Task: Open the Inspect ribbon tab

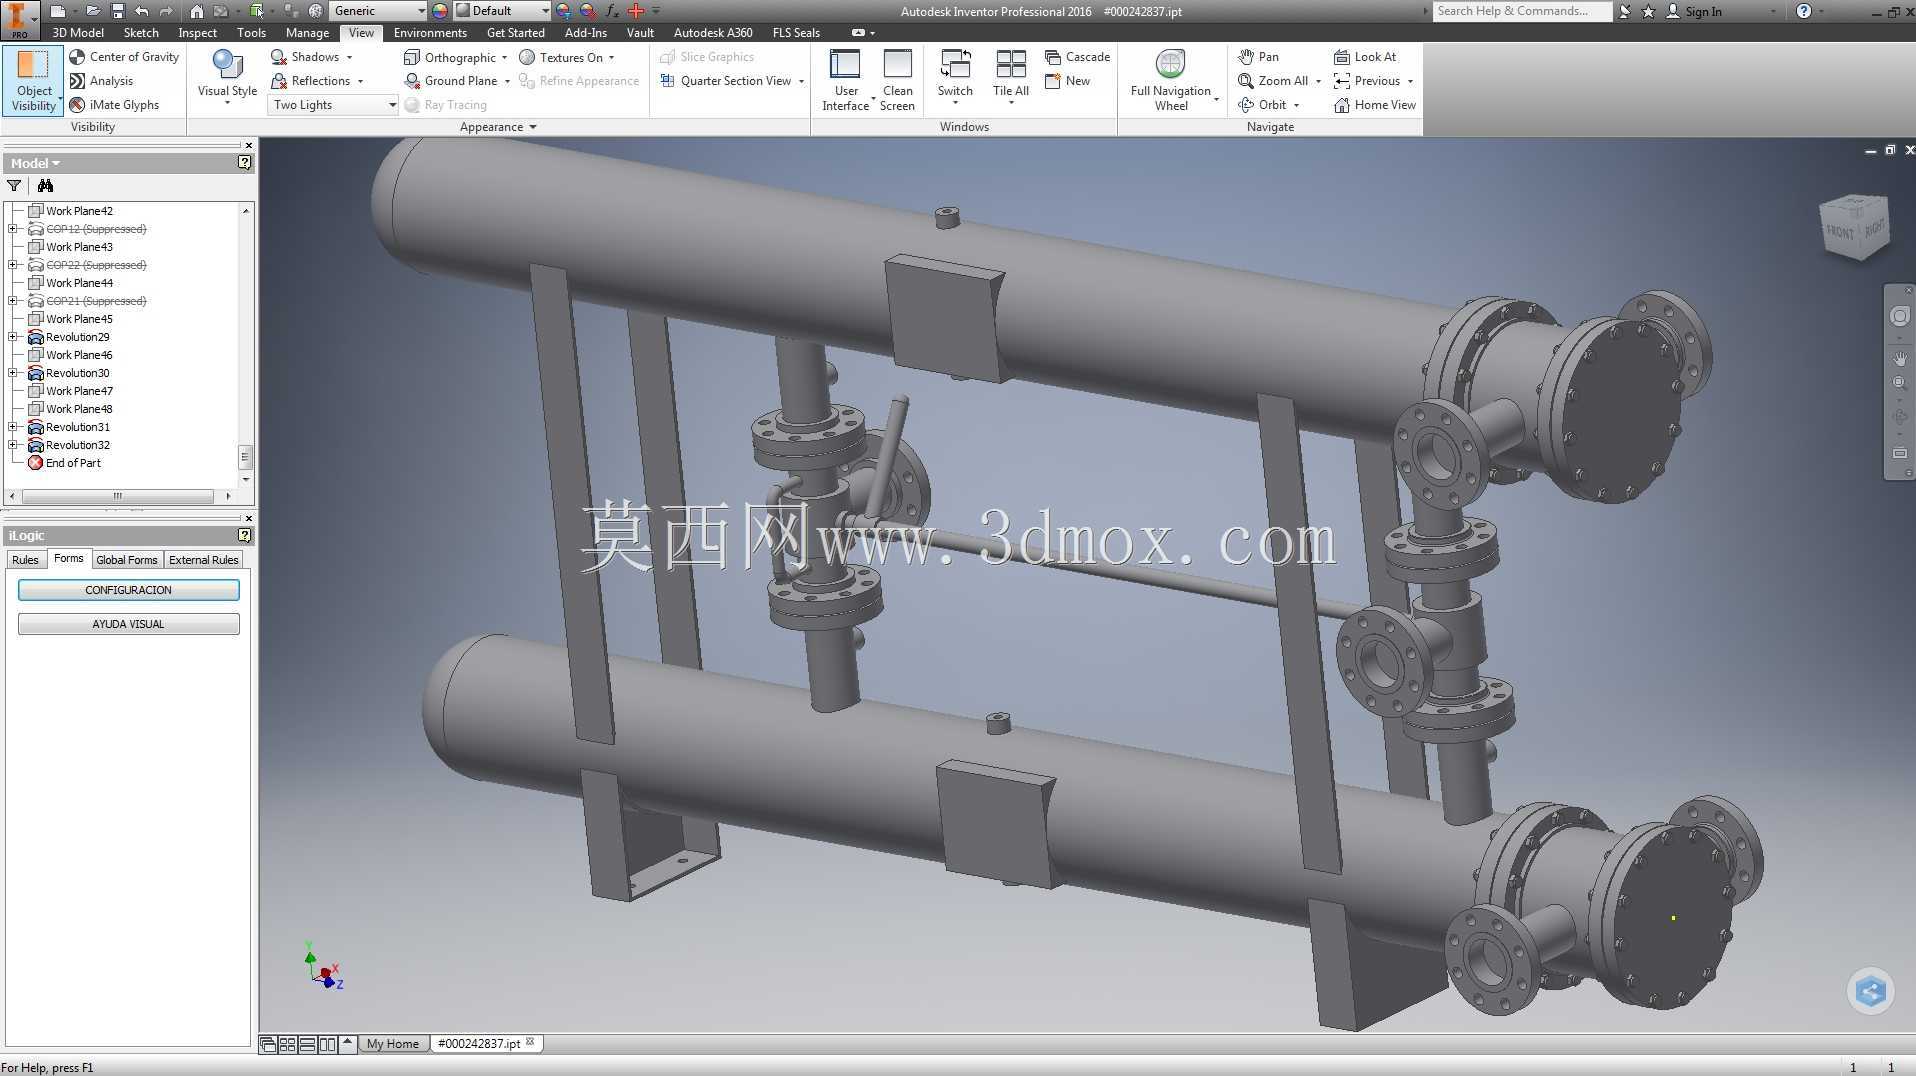Action: click(x=197, y=33)
